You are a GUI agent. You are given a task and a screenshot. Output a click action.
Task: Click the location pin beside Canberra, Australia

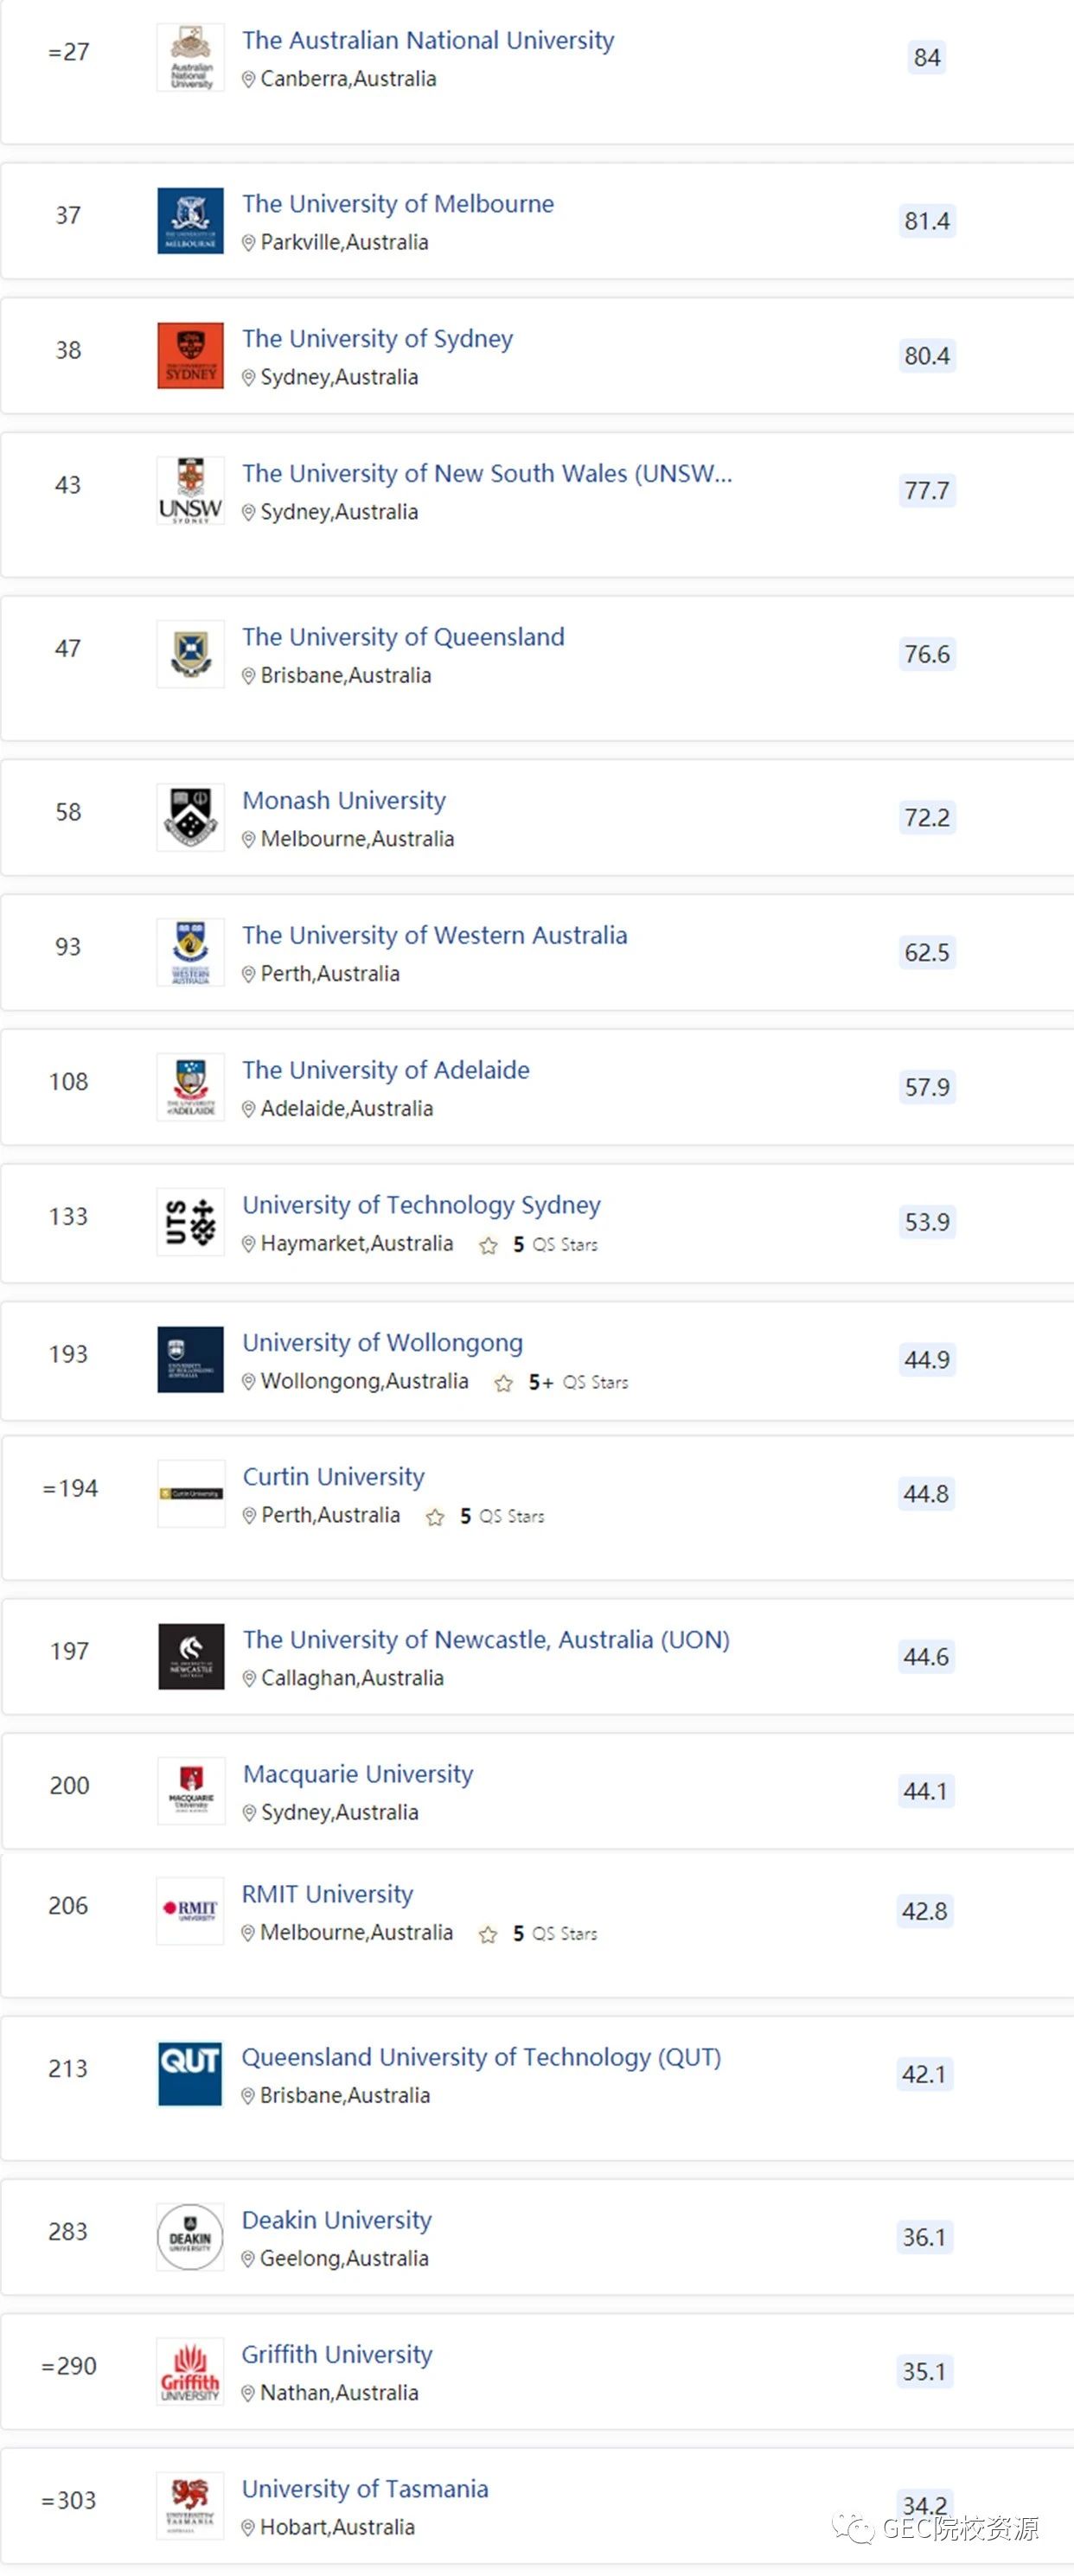tap(249, 80)
